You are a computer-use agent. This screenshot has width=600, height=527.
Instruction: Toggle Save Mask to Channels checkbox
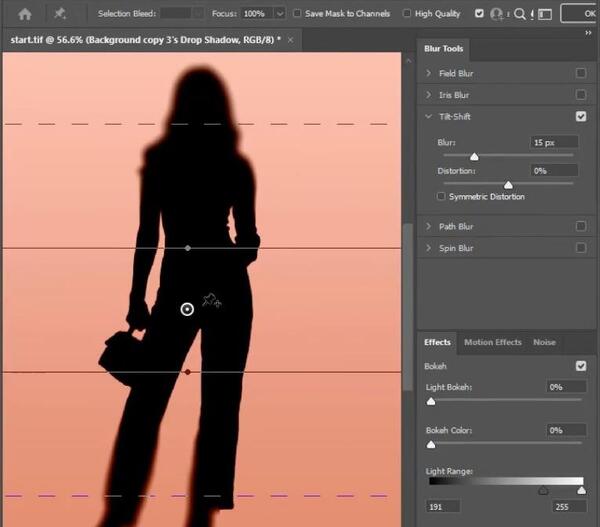tap(297, 13)
